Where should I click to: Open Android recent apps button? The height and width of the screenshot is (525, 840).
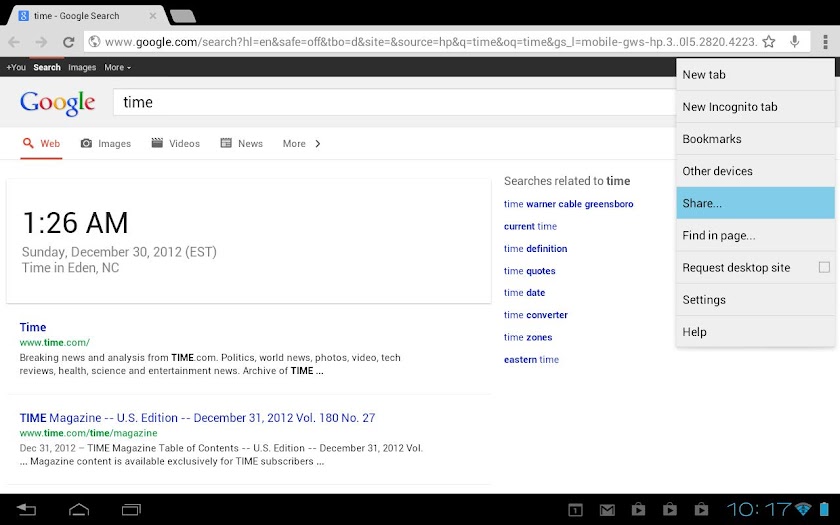131,509
